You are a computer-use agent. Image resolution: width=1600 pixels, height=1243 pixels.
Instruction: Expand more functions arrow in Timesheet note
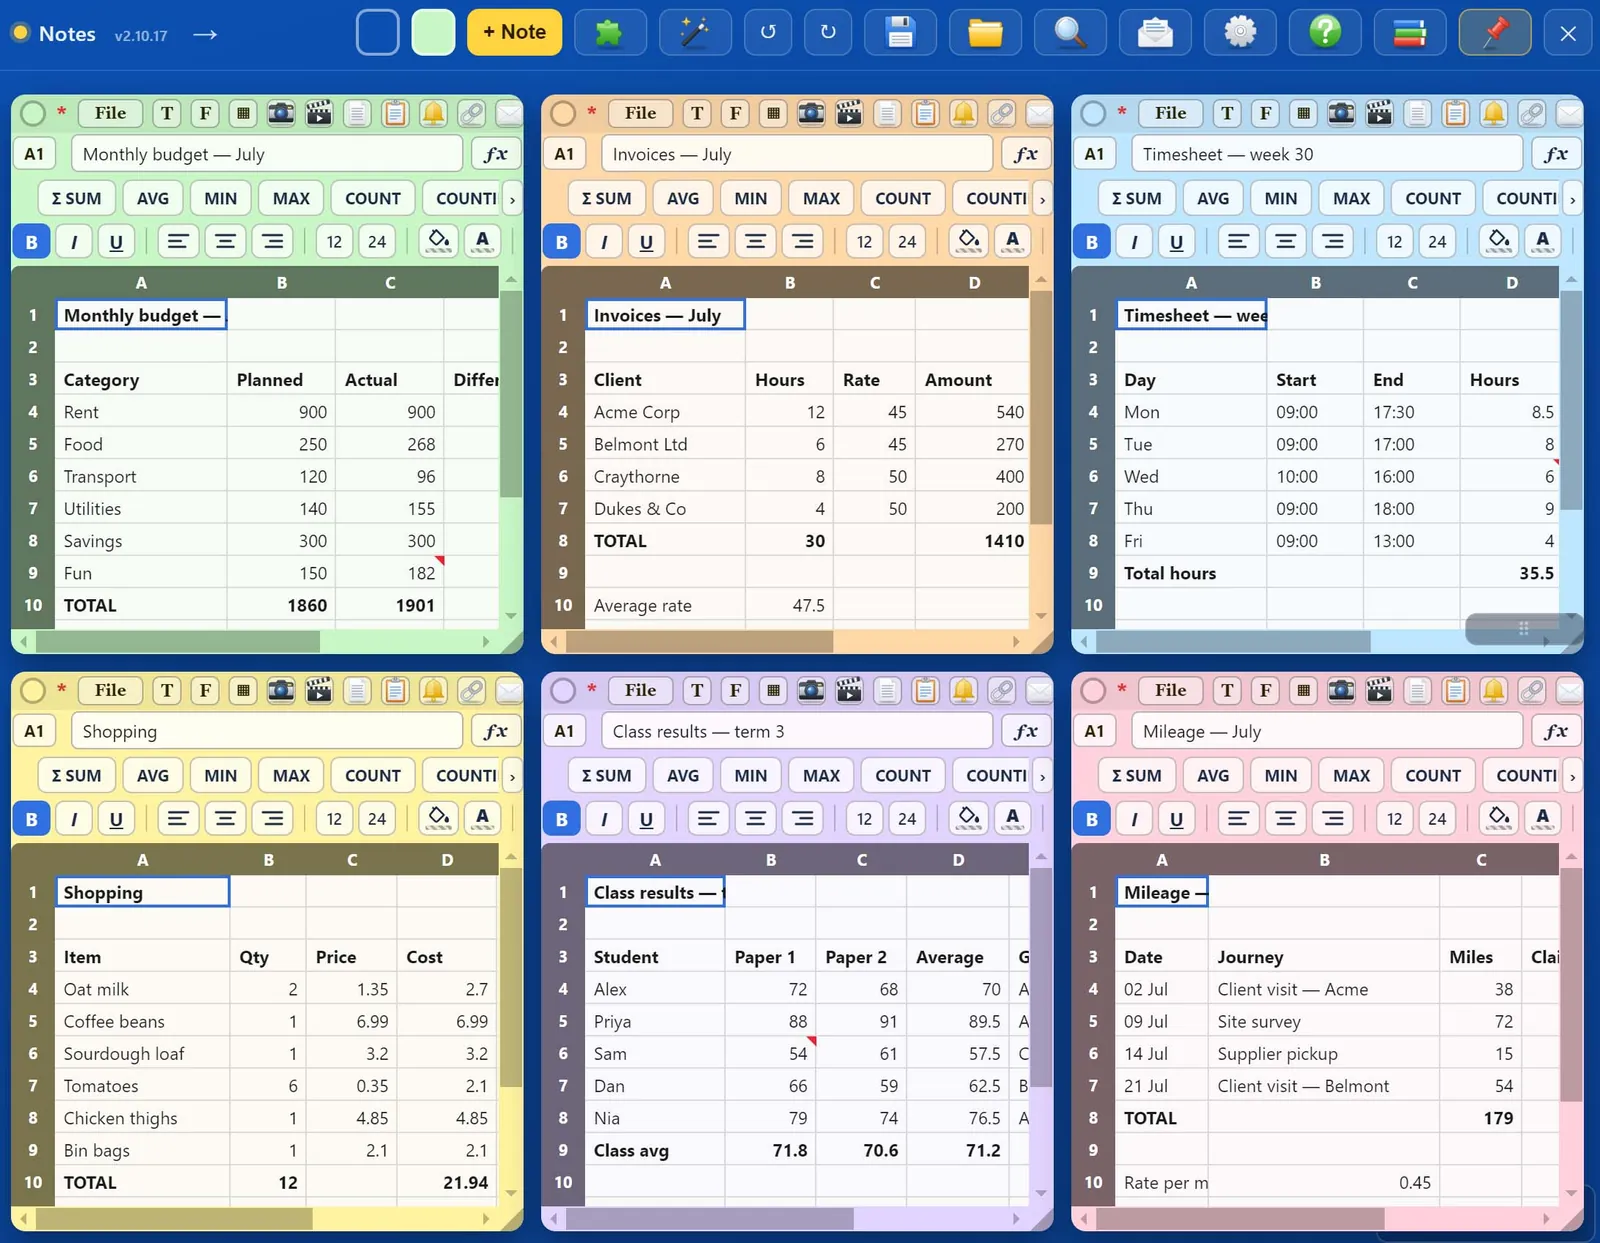pyautogui.click(x=1572, y=199)
